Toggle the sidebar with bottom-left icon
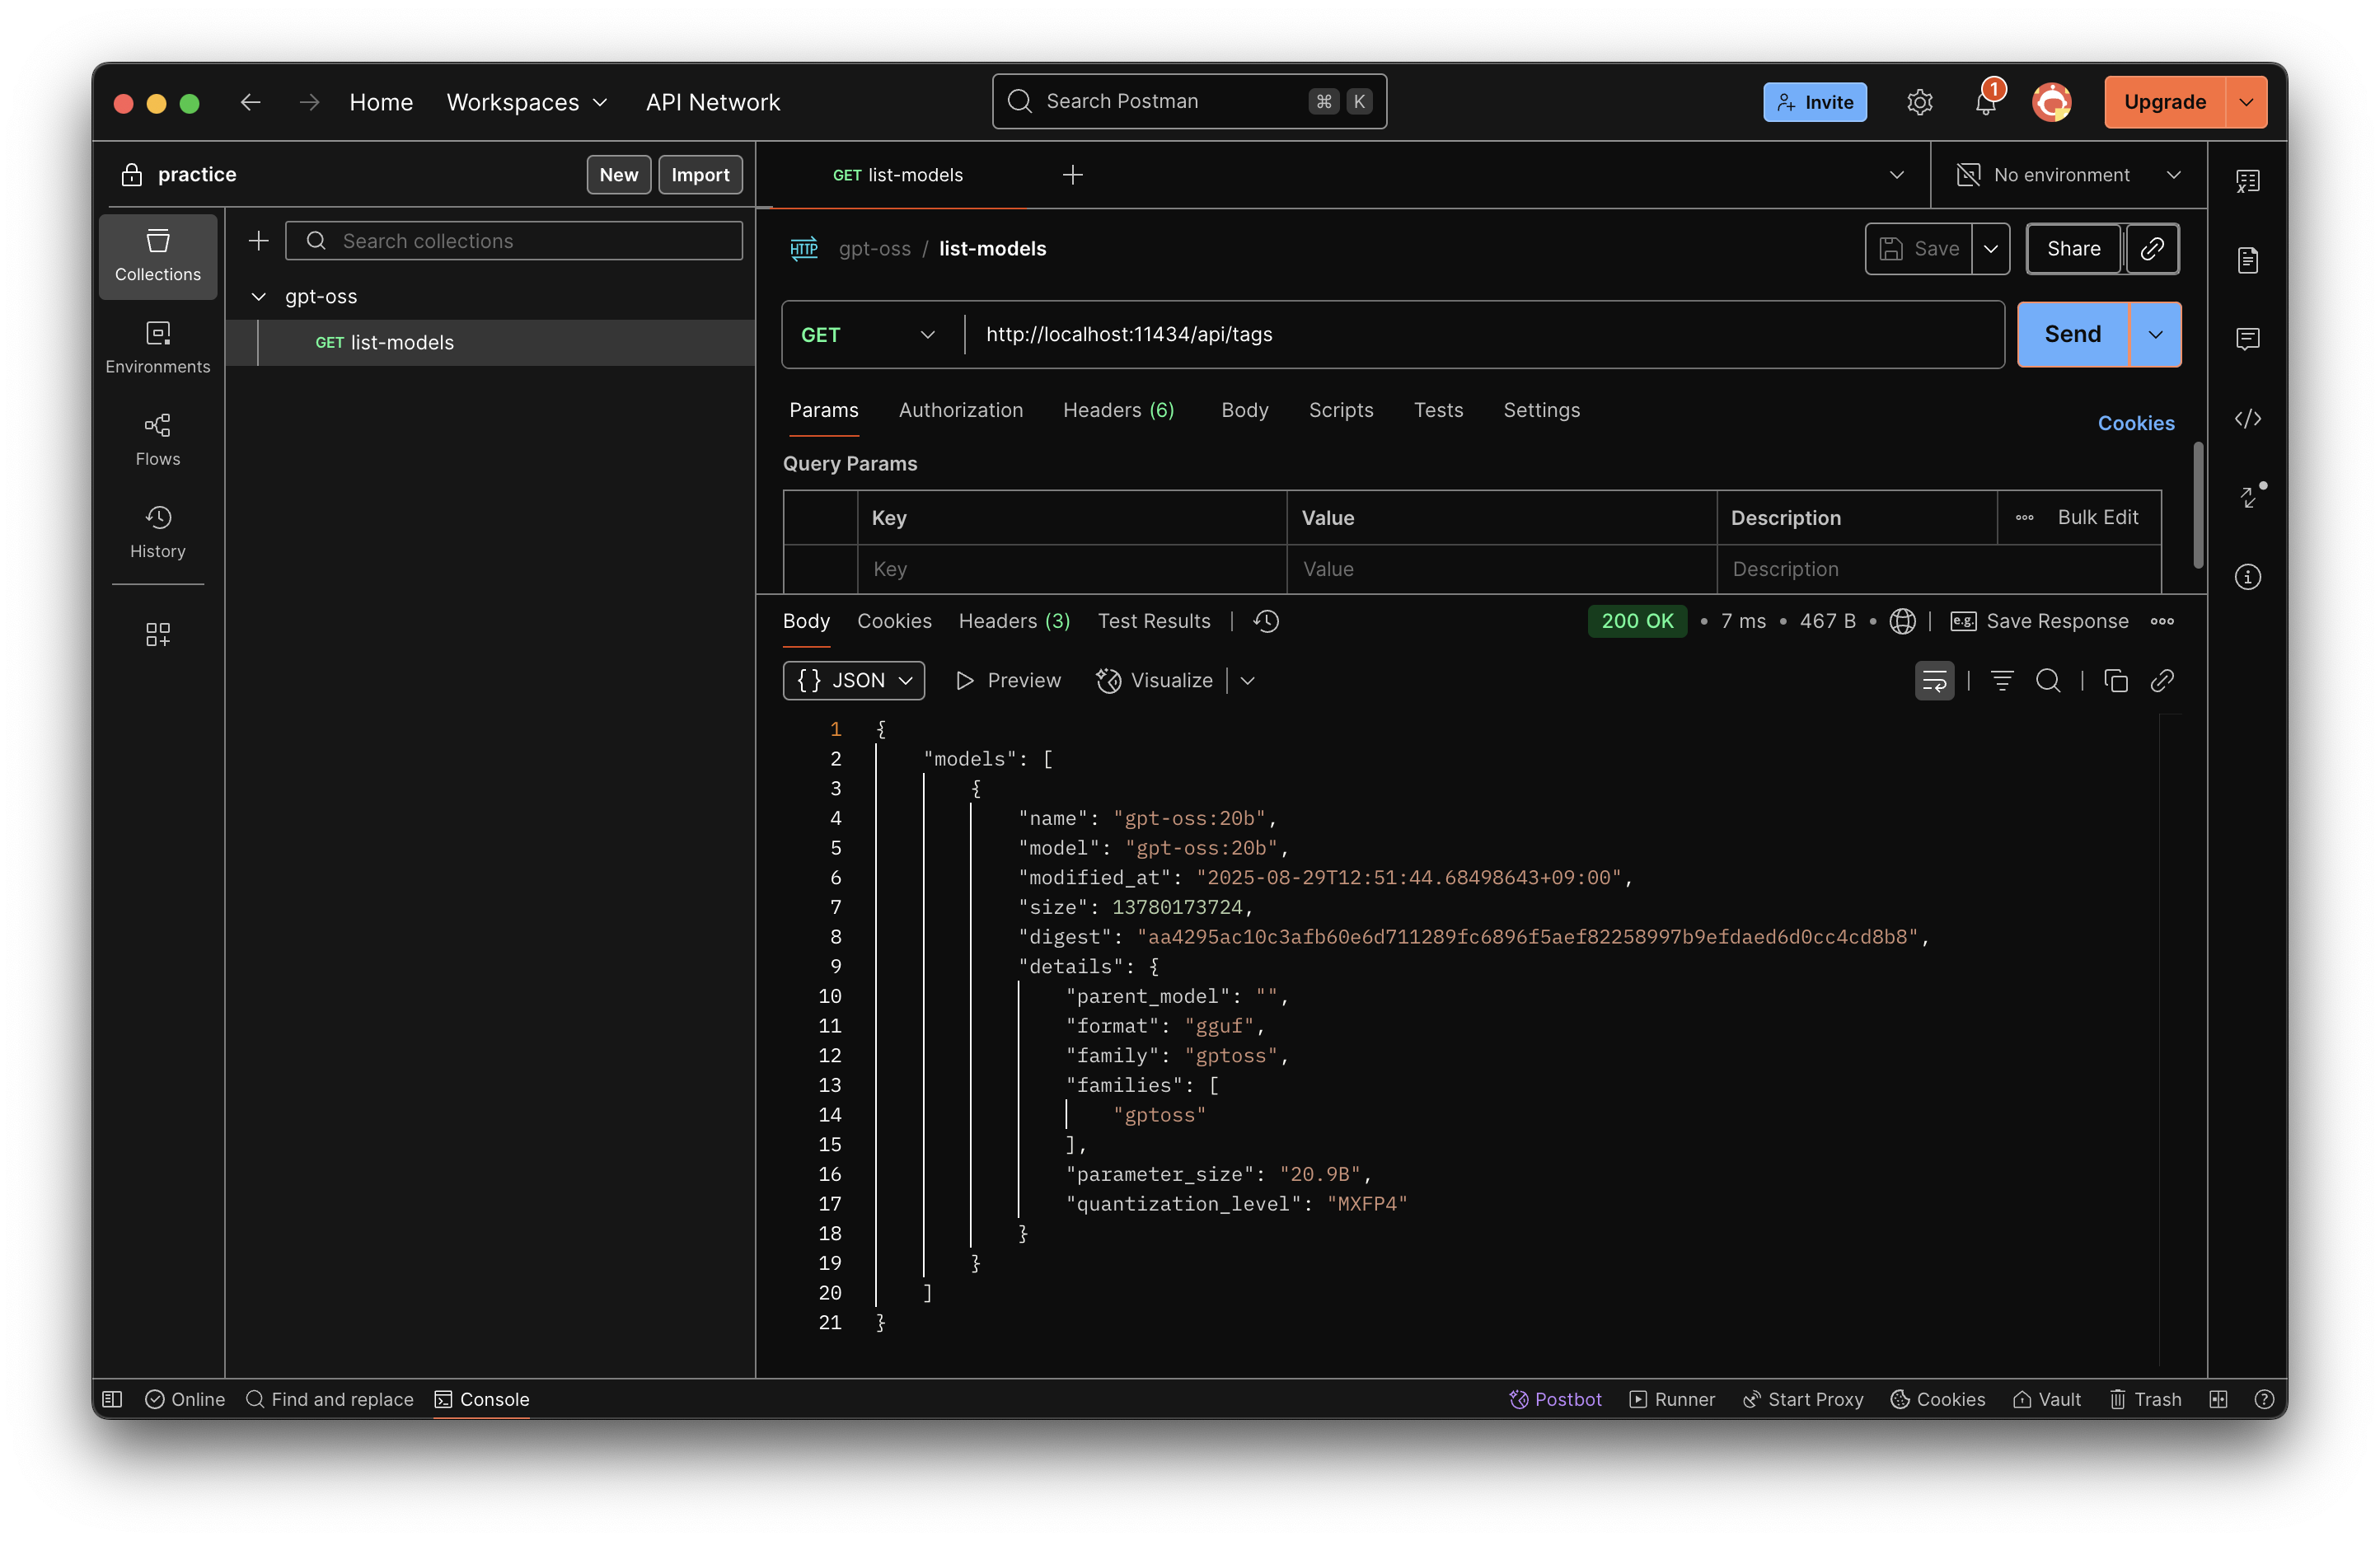2380x1541 pixels. tap(113, 1399)
